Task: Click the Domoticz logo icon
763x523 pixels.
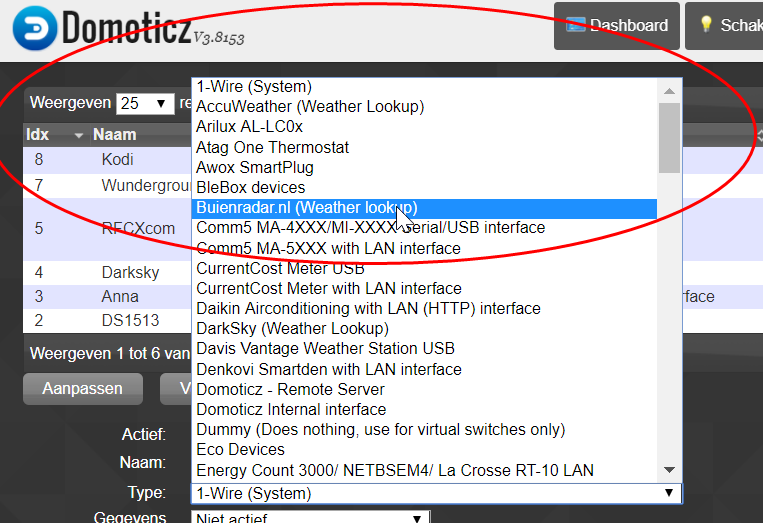Action: [x=35, y=28]
